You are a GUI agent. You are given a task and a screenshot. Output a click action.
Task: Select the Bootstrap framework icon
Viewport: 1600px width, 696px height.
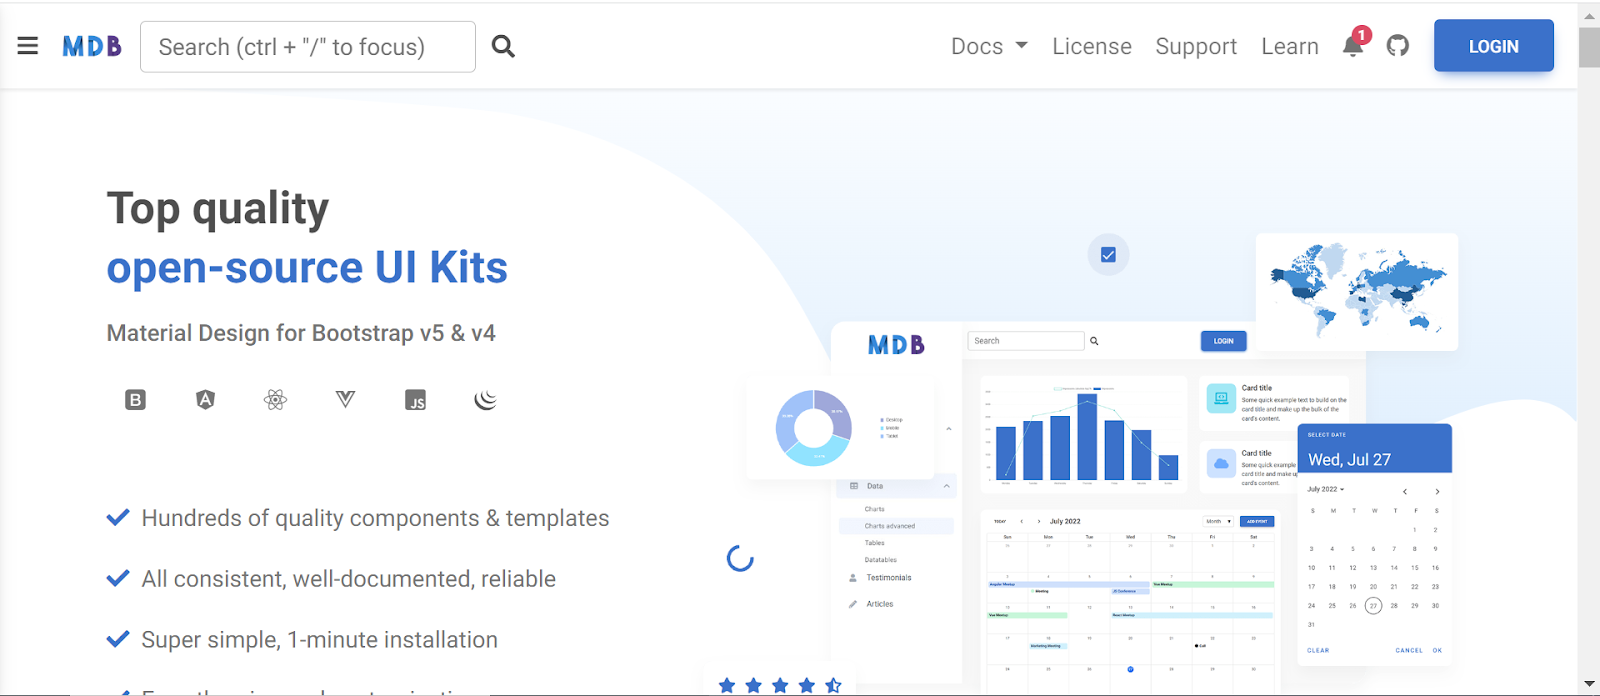tap(135, 400)
